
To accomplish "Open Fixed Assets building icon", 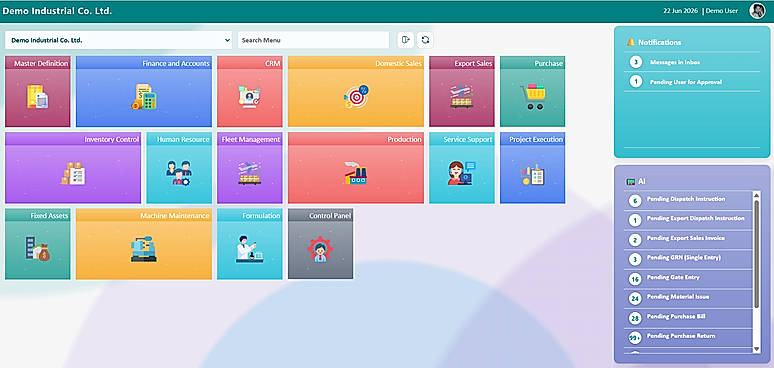I will point(38,249).
